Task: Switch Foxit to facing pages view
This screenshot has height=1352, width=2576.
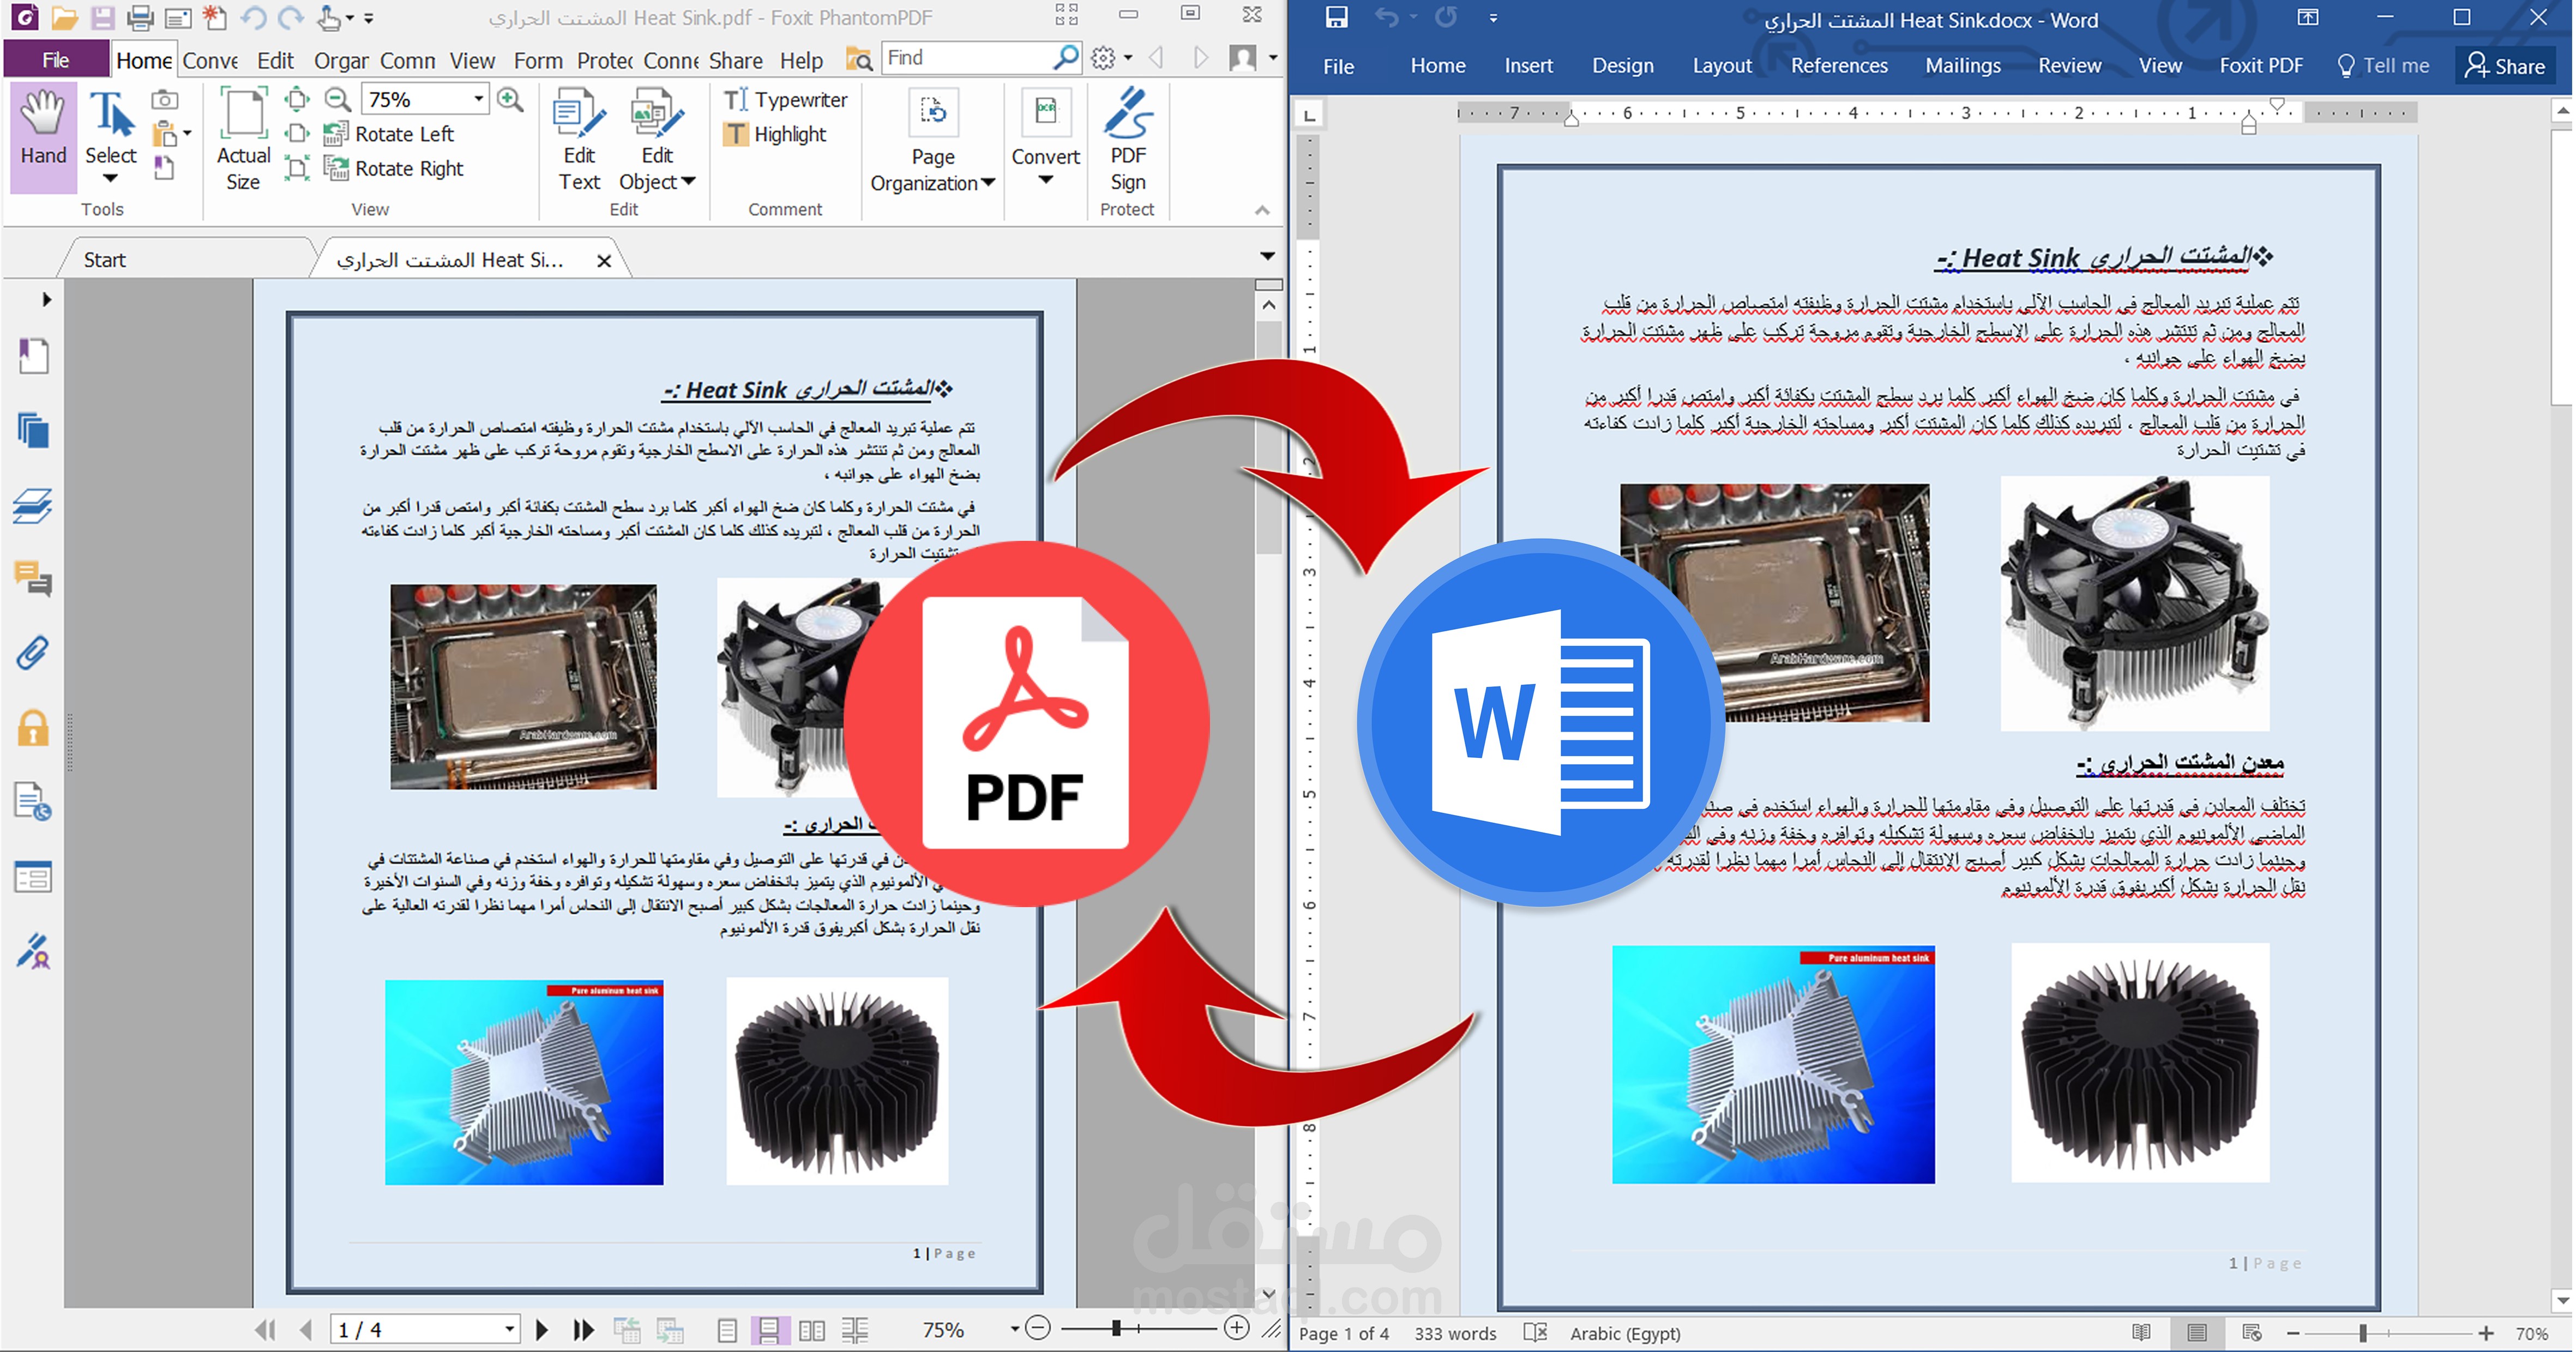Action: coord(812,1329)
